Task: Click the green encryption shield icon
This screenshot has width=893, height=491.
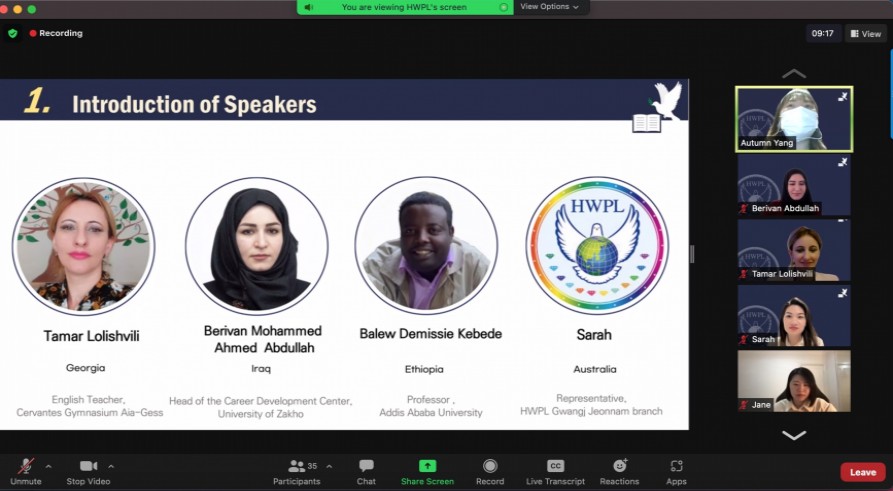Action: click(13, 33)
